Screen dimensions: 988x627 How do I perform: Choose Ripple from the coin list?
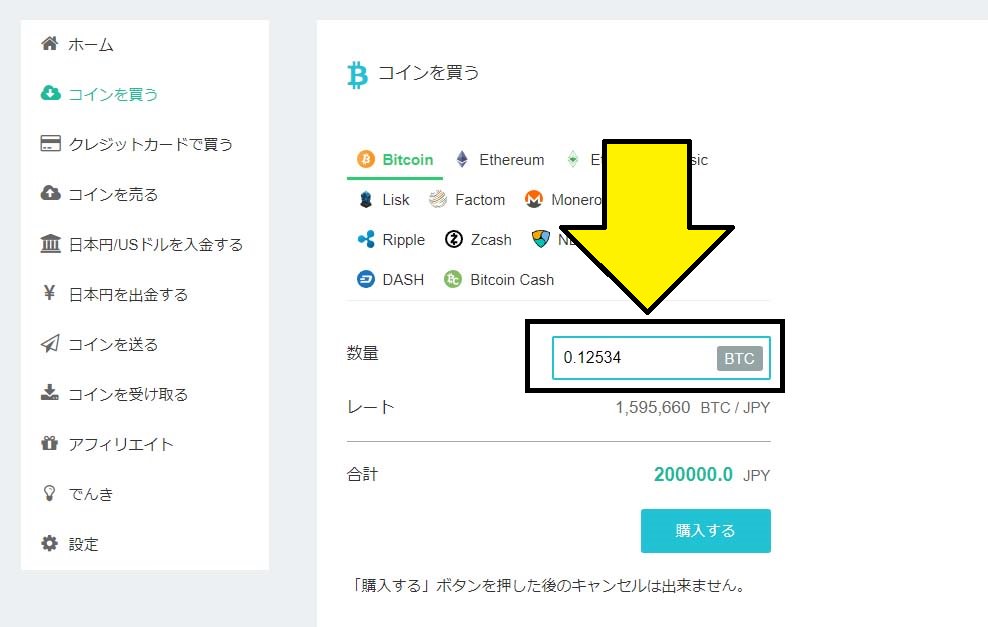391,240
